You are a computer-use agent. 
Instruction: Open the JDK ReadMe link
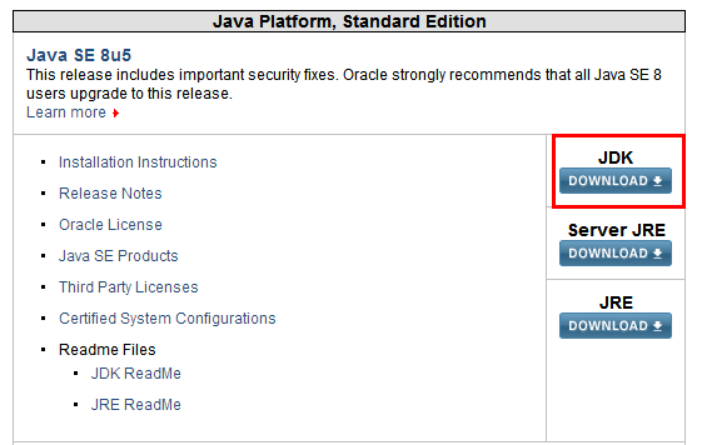tap(136, 373)
